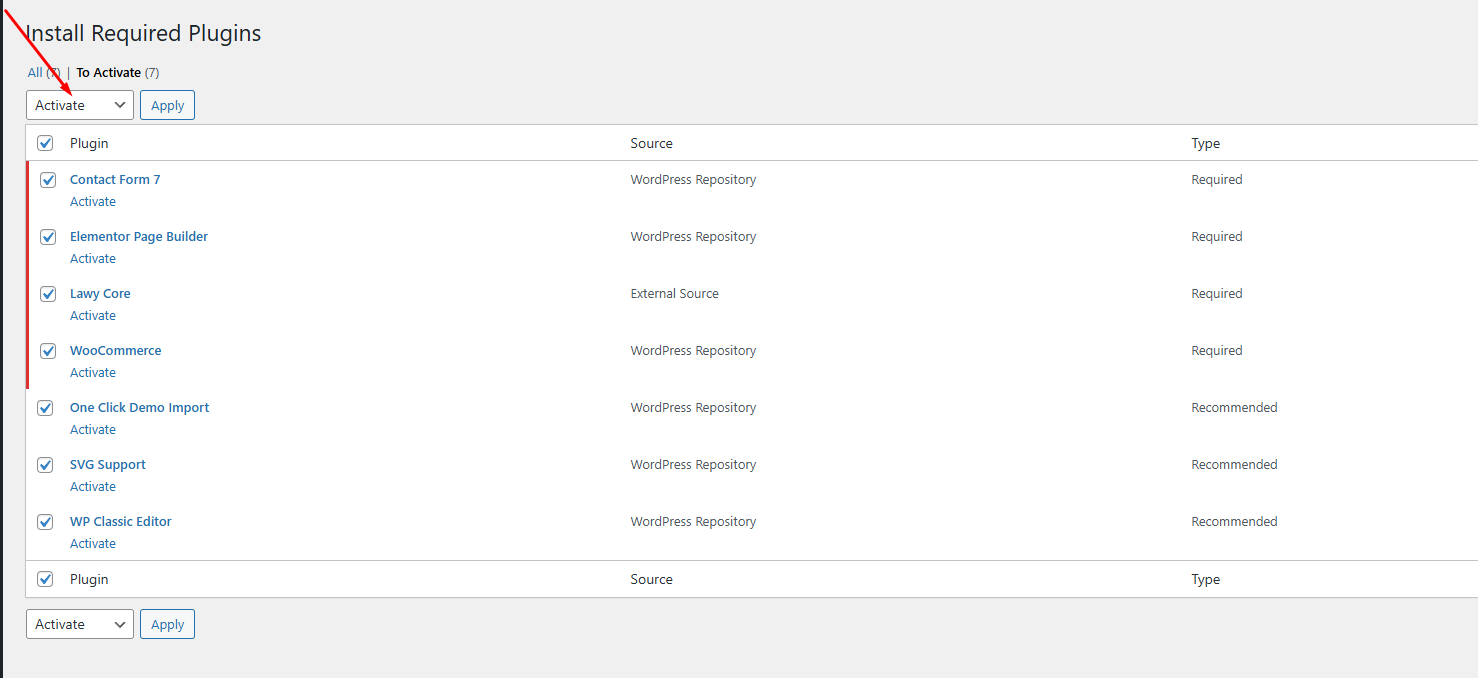The width and height of the screenshot is (1478, 678).
Task: Open the Lawy Core plugin link
Action: pos(100,294)
